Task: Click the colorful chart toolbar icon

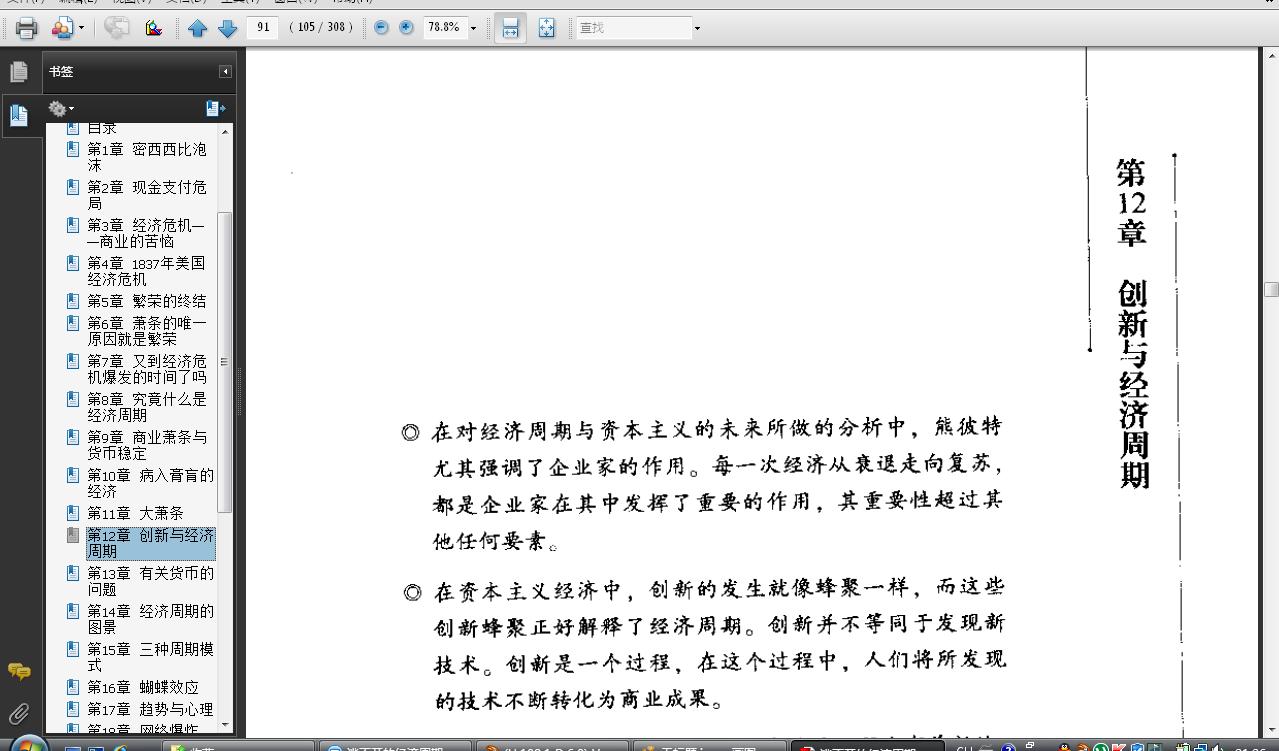Action: click(153, 28)
